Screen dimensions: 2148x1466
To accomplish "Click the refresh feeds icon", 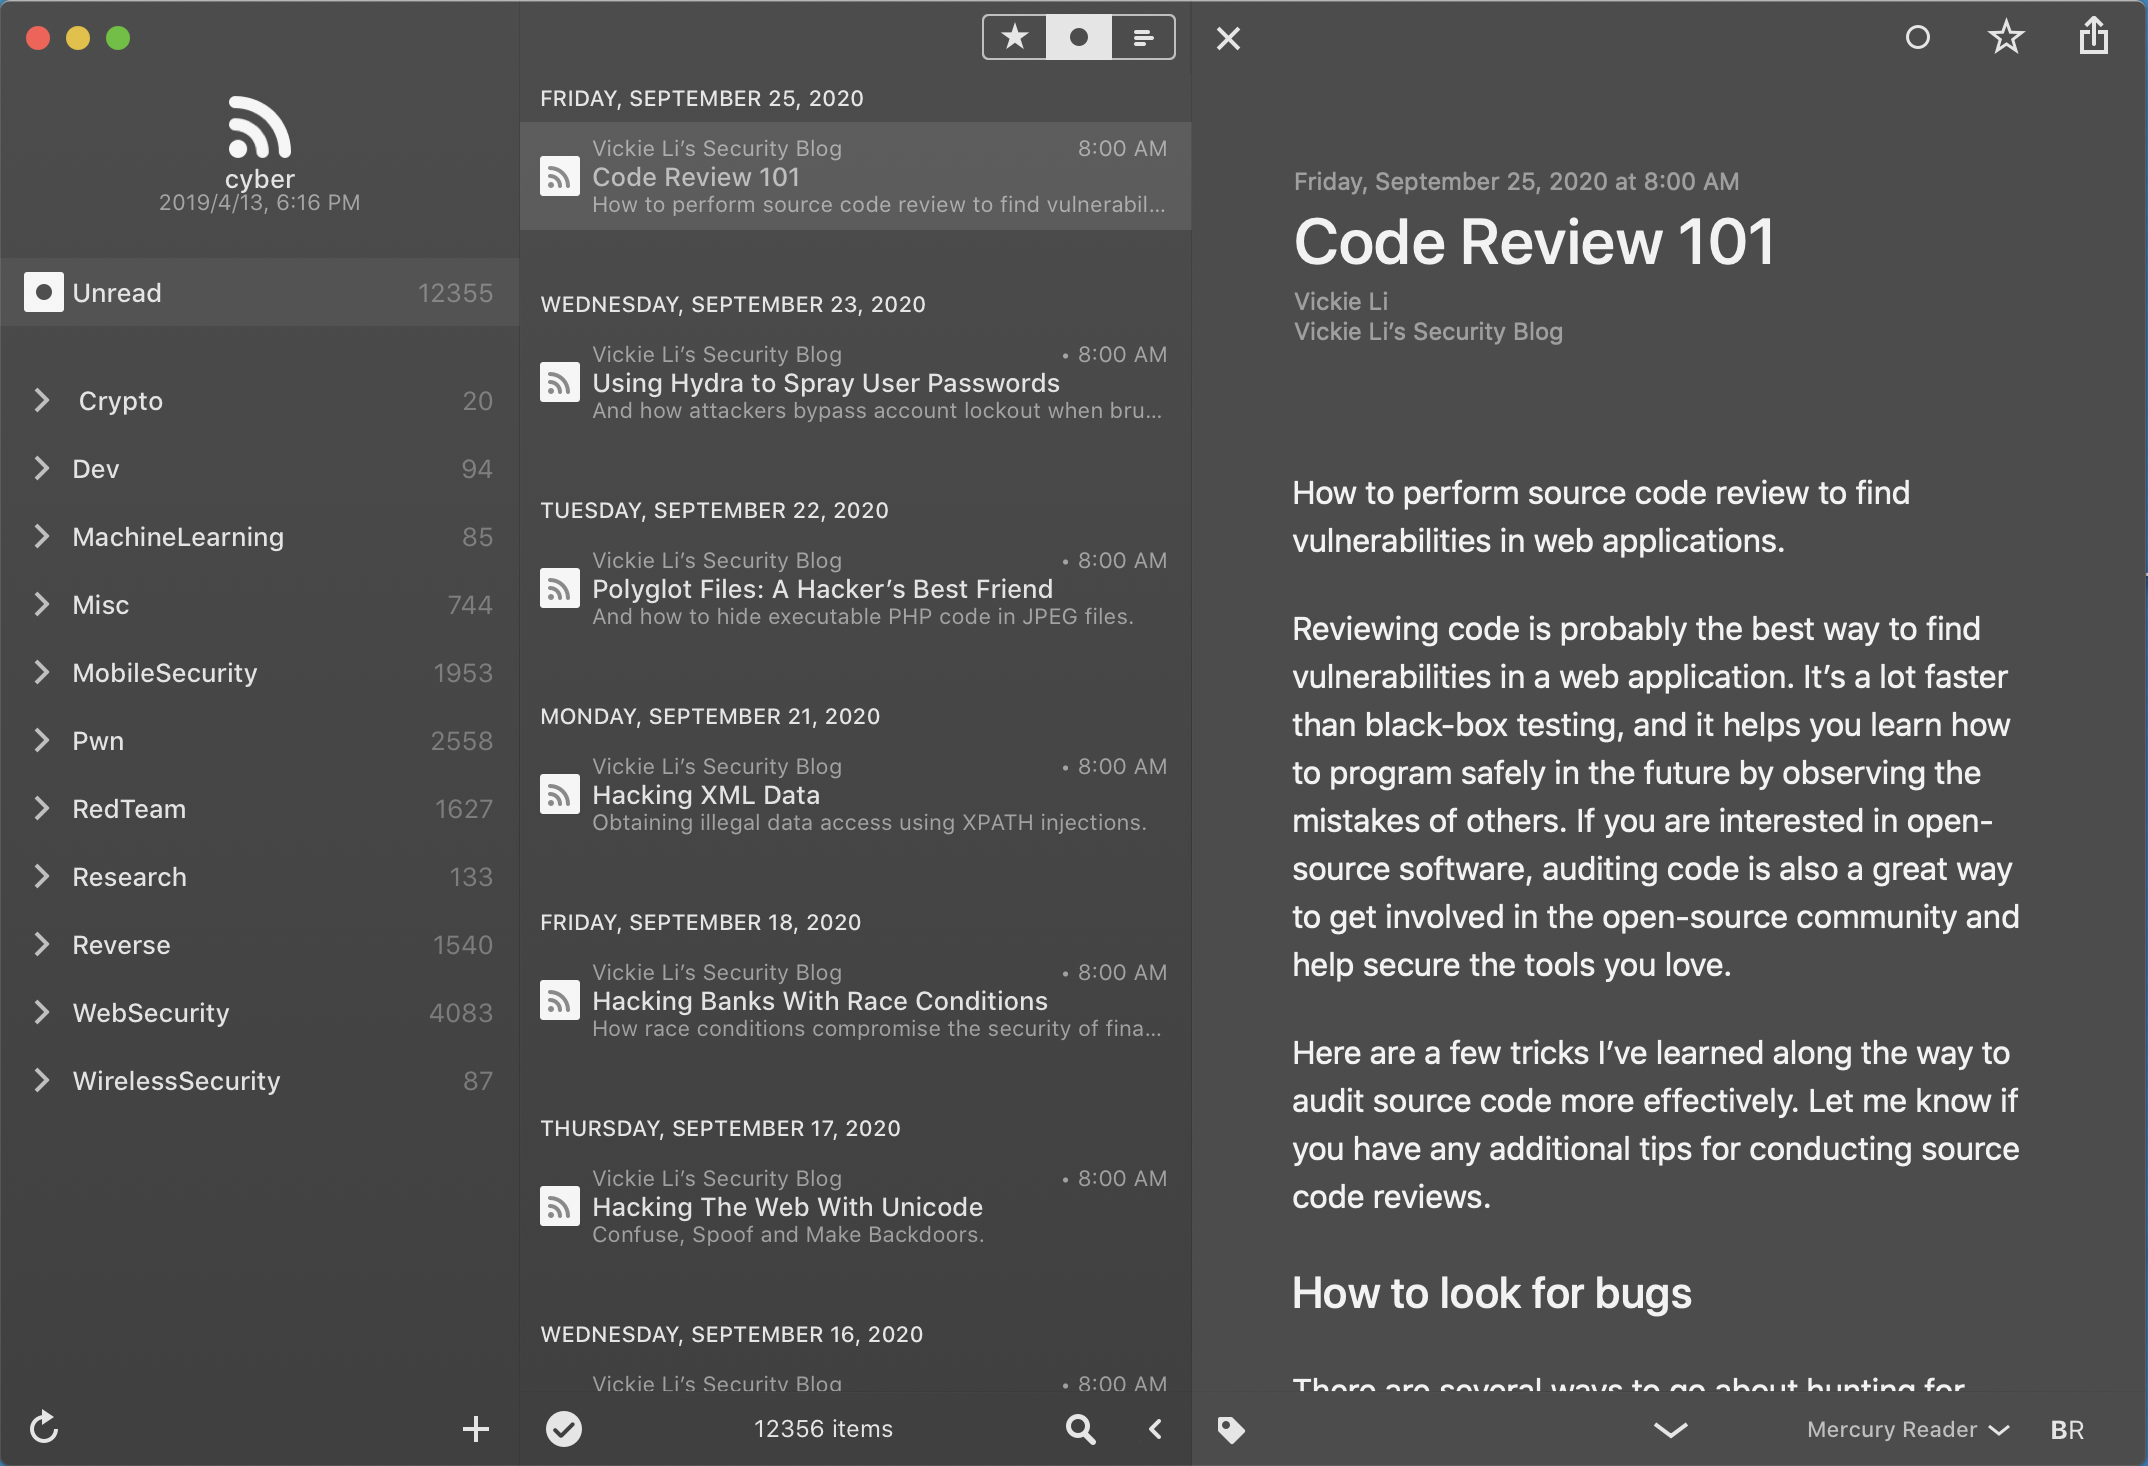I will pyautogui.click(x=44, y=1428).
